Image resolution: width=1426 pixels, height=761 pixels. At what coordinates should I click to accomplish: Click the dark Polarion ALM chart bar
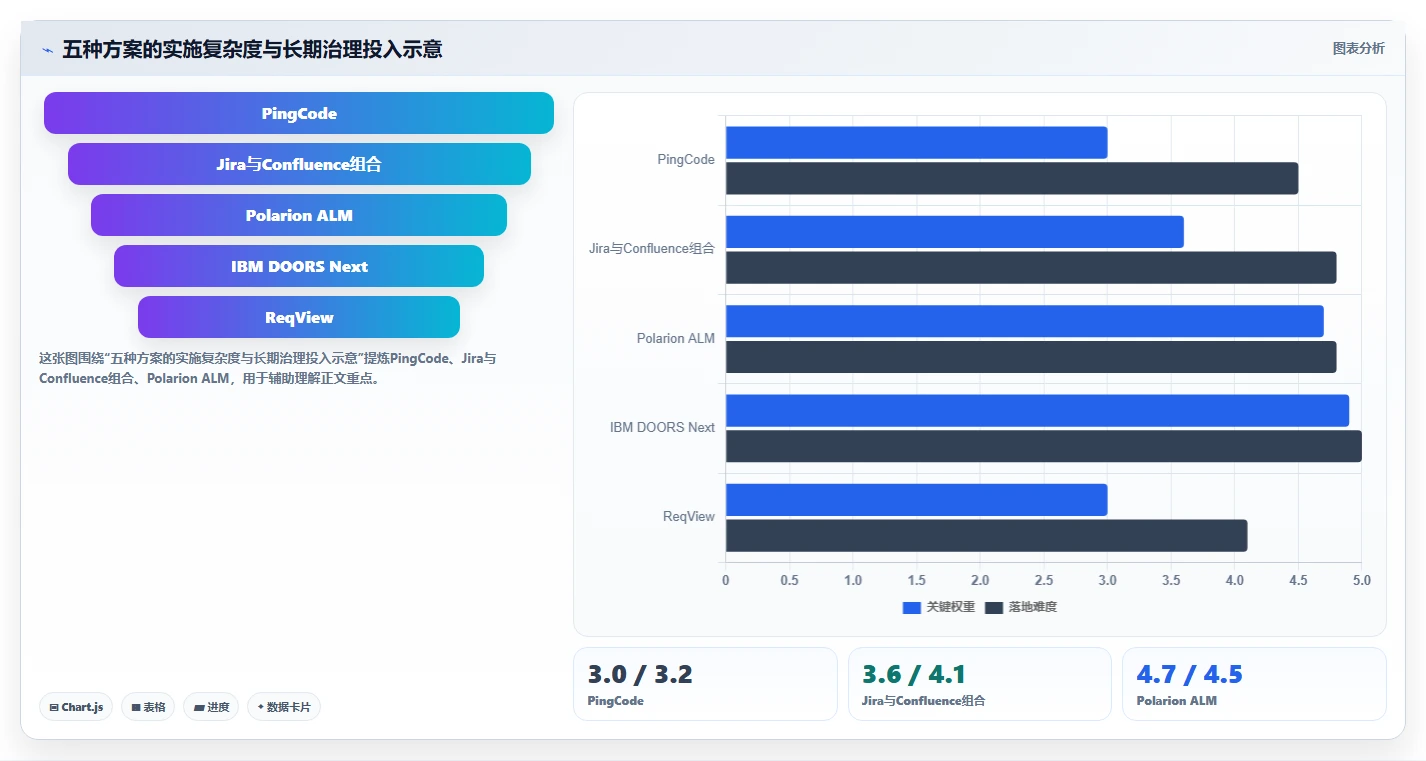(1031, 357)
